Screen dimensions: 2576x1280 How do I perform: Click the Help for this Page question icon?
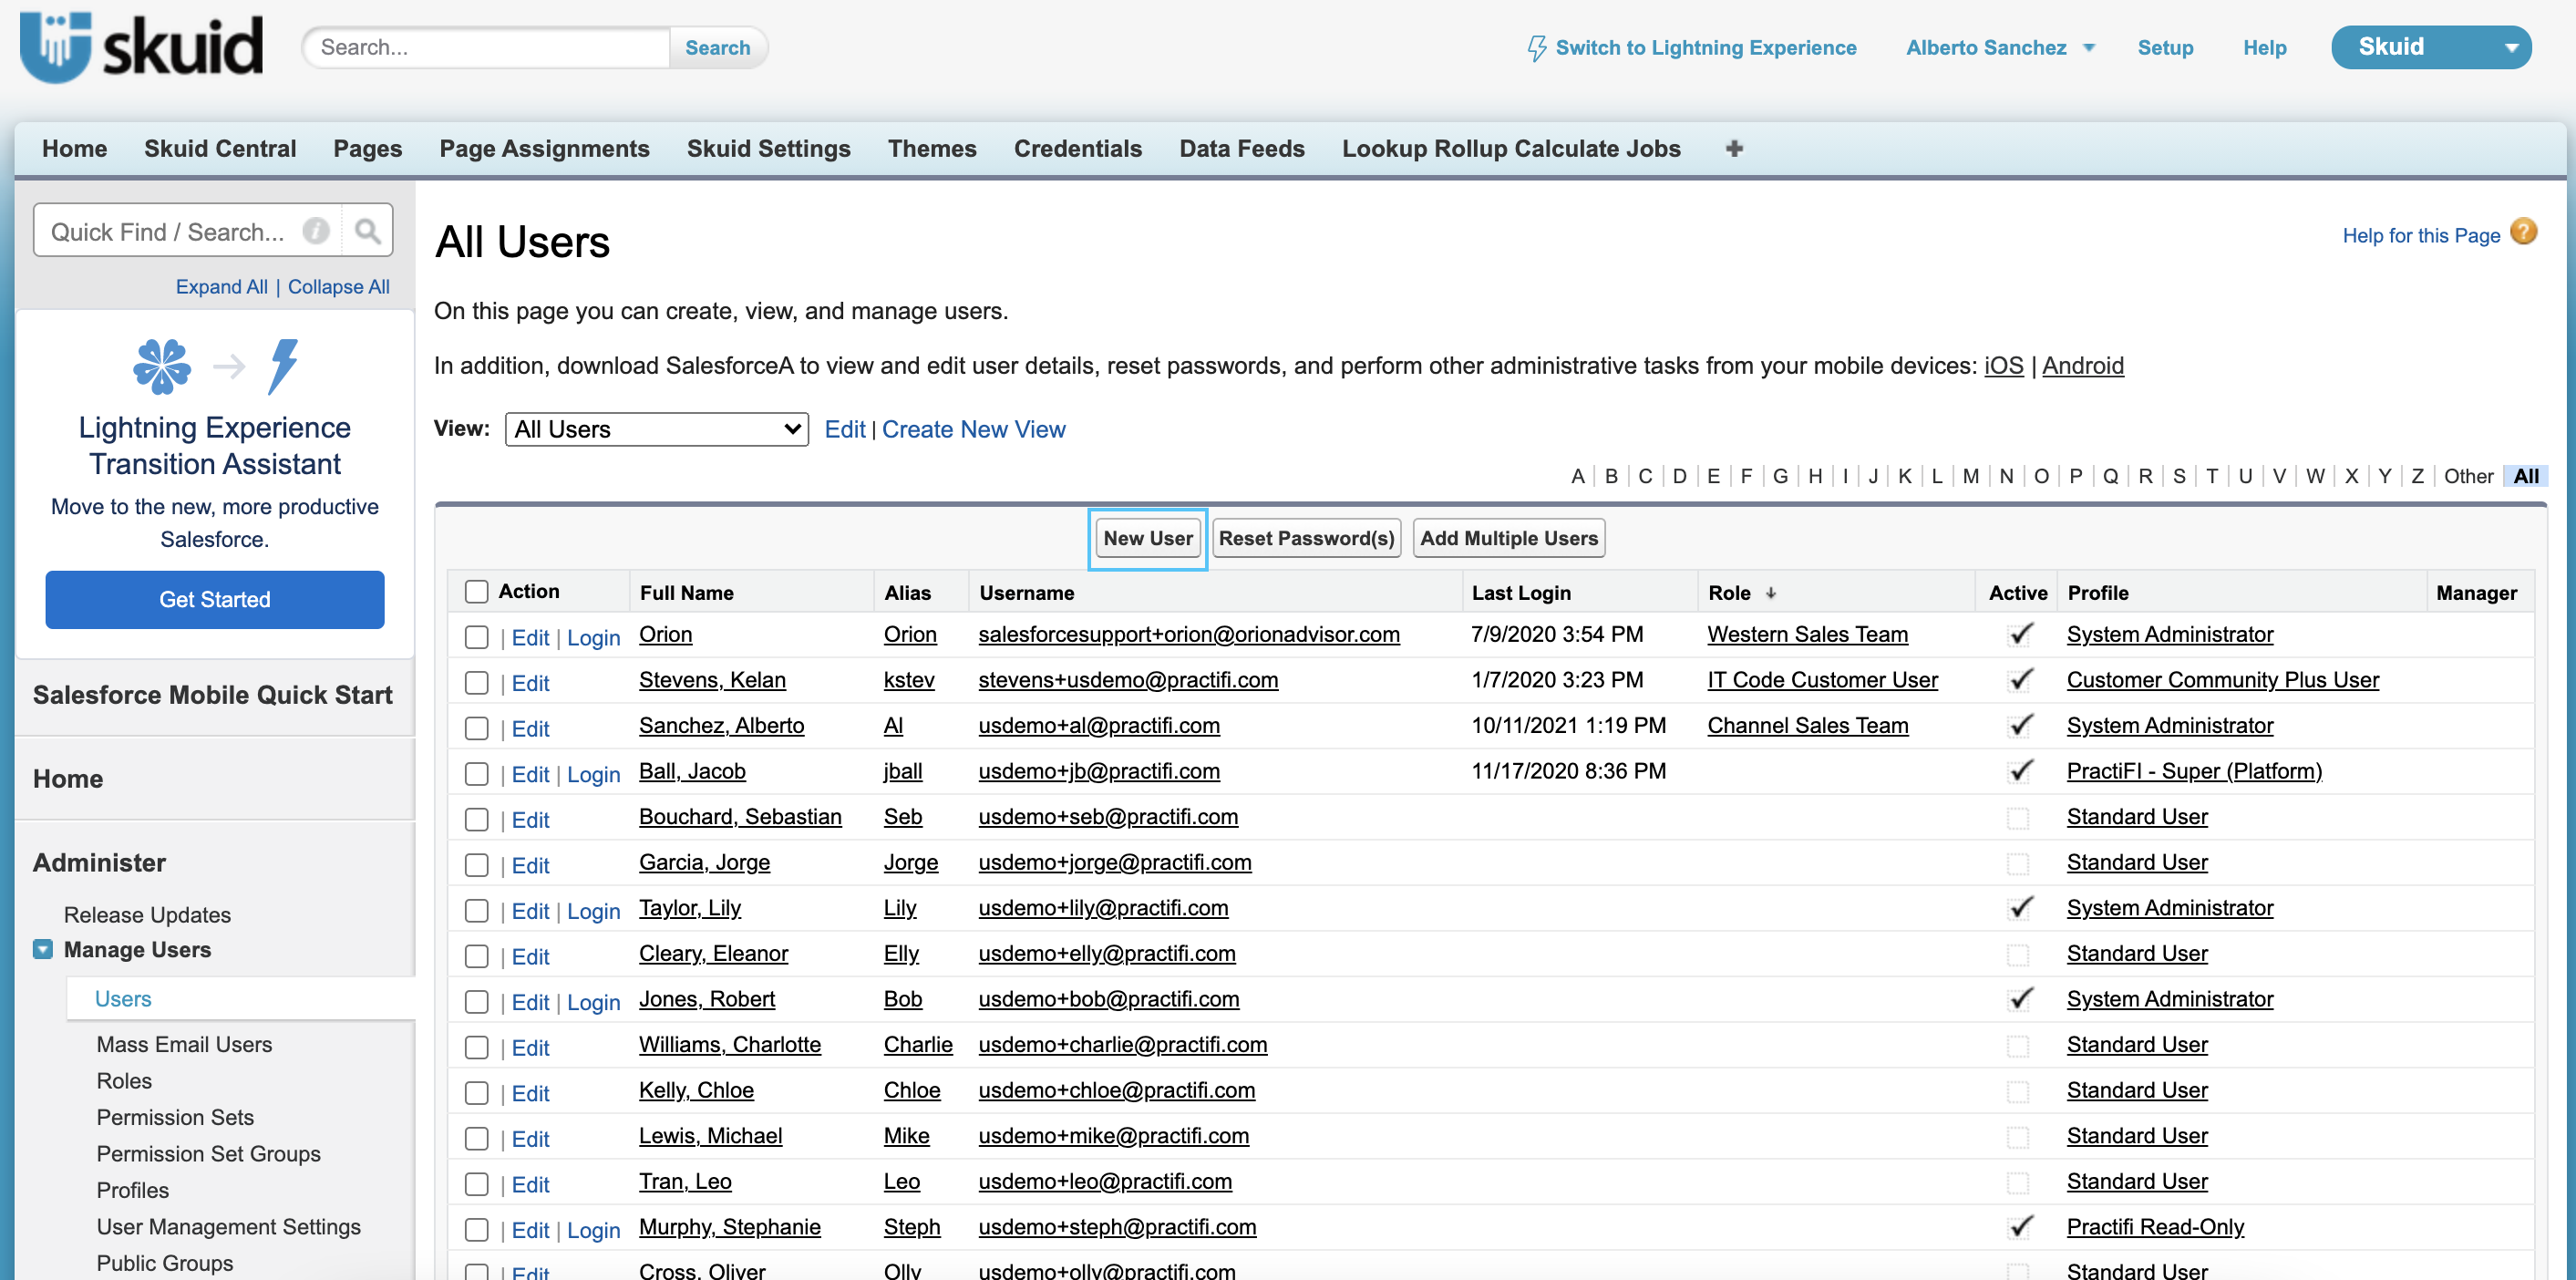click(x=2523, y=232)
